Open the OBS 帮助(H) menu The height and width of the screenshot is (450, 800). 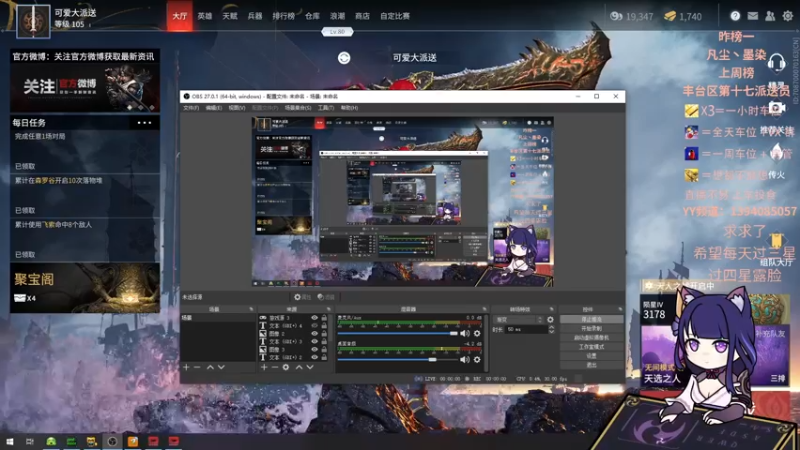(349, 108)
